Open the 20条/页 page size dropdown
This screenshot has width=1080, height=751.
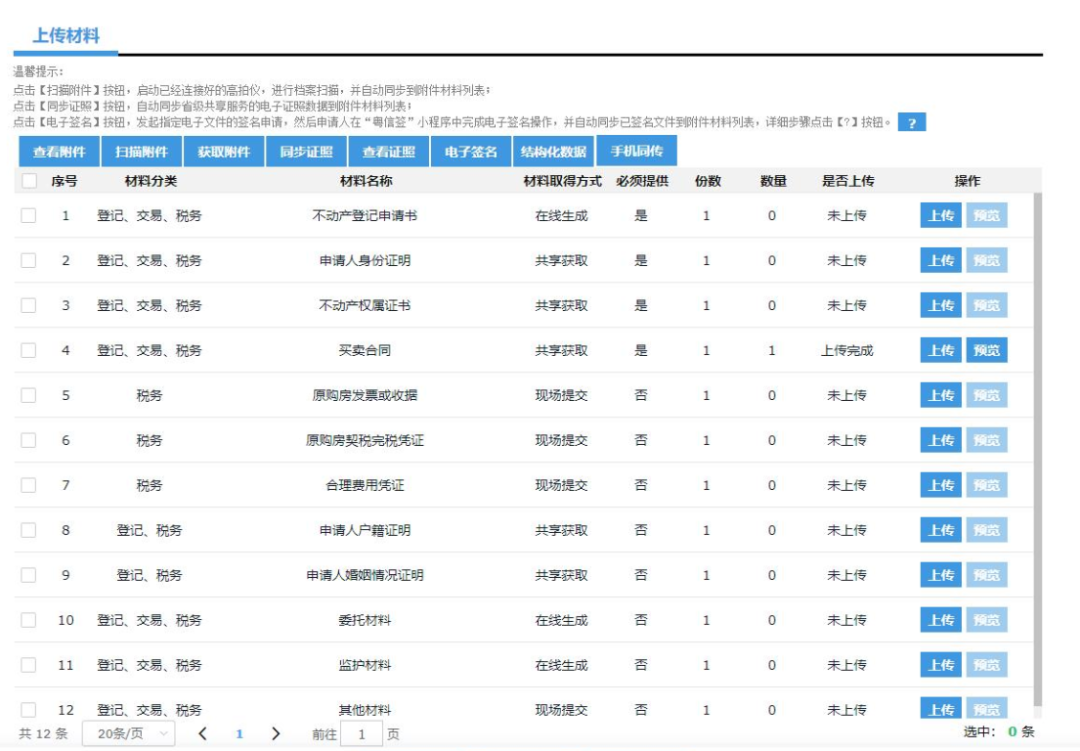pyautogui.click(x=128, y=734)
